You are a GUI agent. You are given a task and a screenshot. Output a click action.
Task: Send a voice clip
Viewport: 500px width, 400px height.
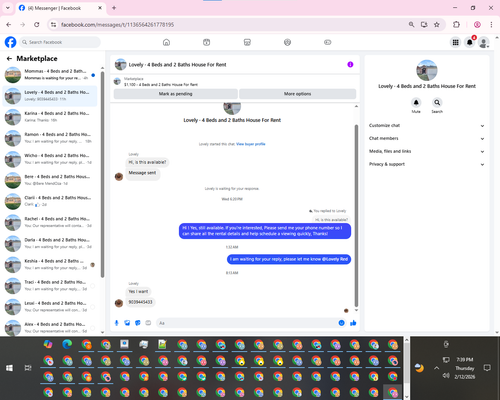coord(117,323)
